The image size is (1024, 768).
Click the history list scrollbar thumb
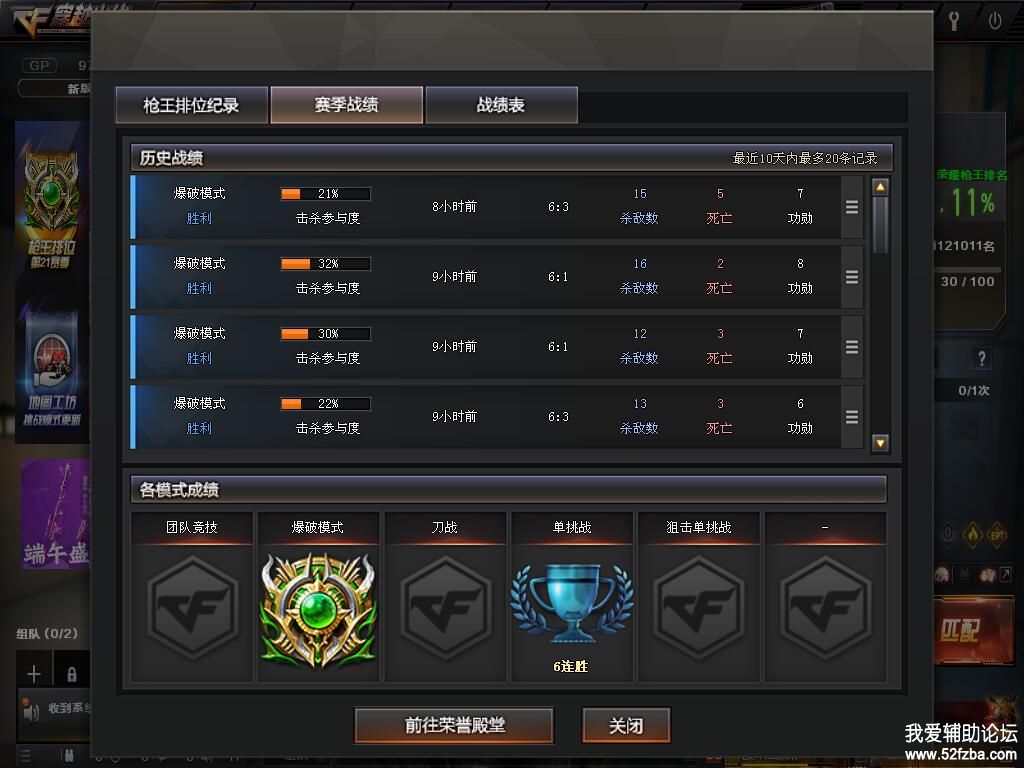coord(880,225)
